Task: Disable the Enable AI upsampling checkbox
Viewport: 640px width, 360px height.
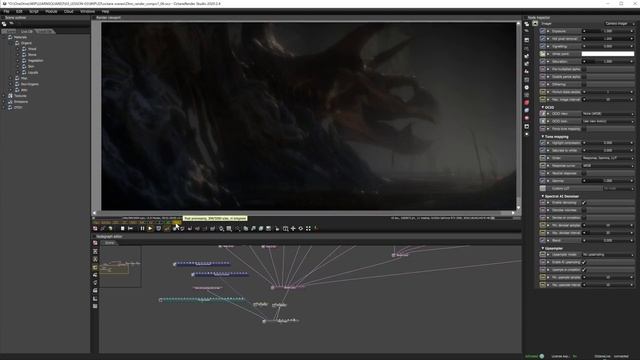Action: (584, 262)
